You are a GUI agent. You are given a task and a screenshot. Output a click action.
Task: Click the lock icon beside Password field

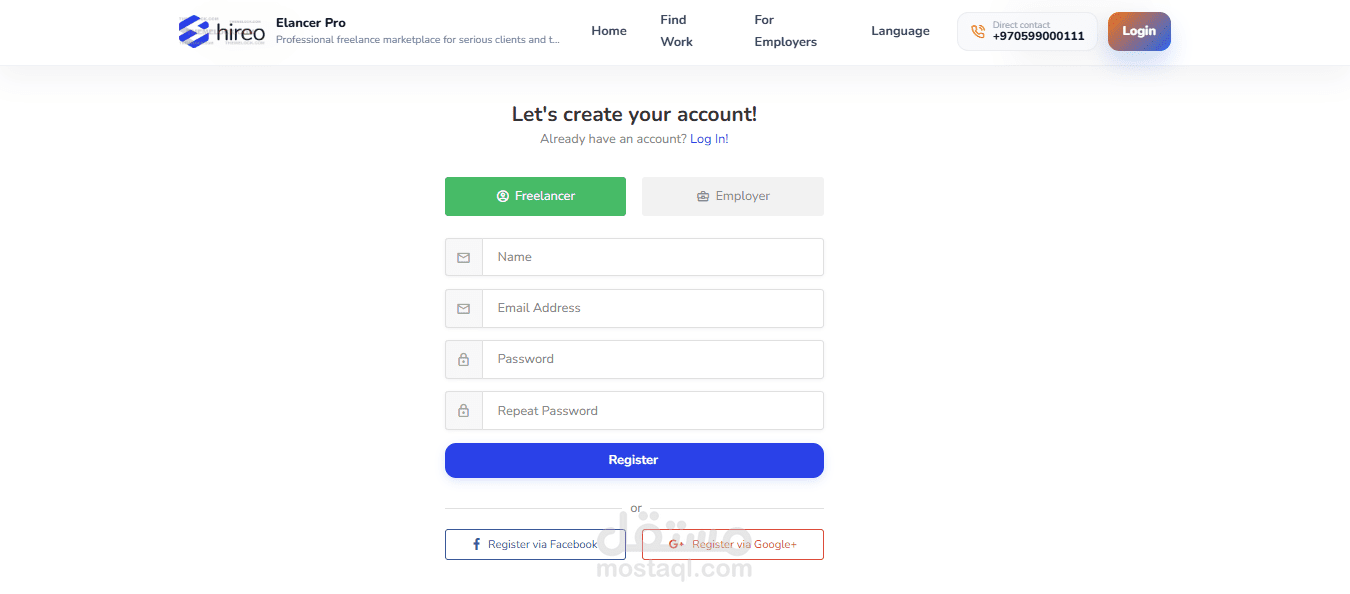tap(464, 359)
